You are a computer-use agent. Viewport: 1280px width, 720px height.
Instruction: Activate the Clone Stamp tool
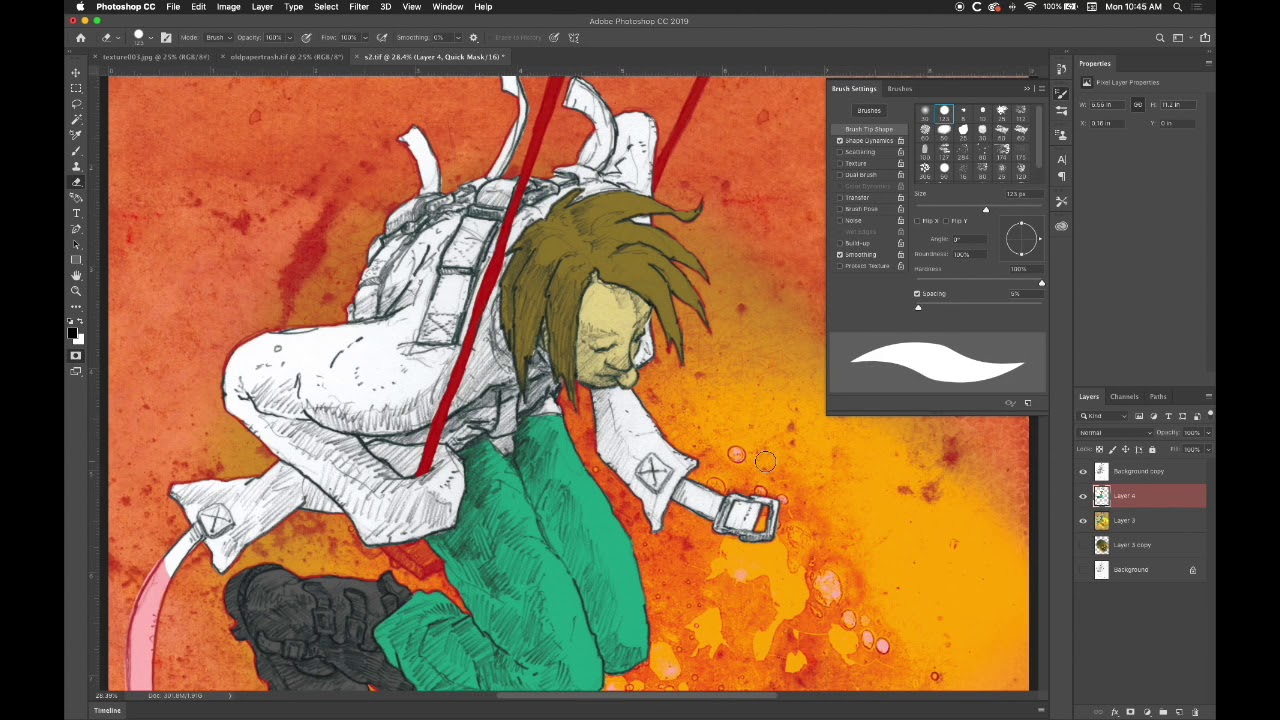click(x=76, y=166)
